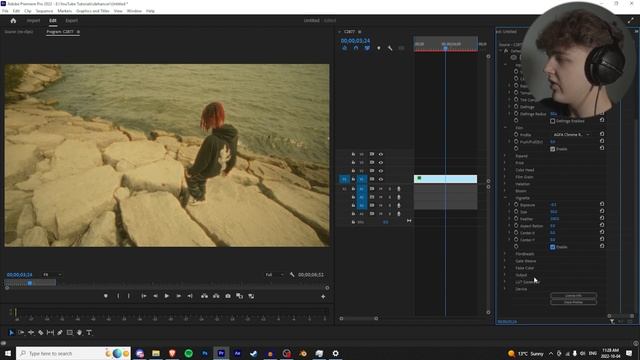Toggle Snap in the timeline

(x=356, y=48)
